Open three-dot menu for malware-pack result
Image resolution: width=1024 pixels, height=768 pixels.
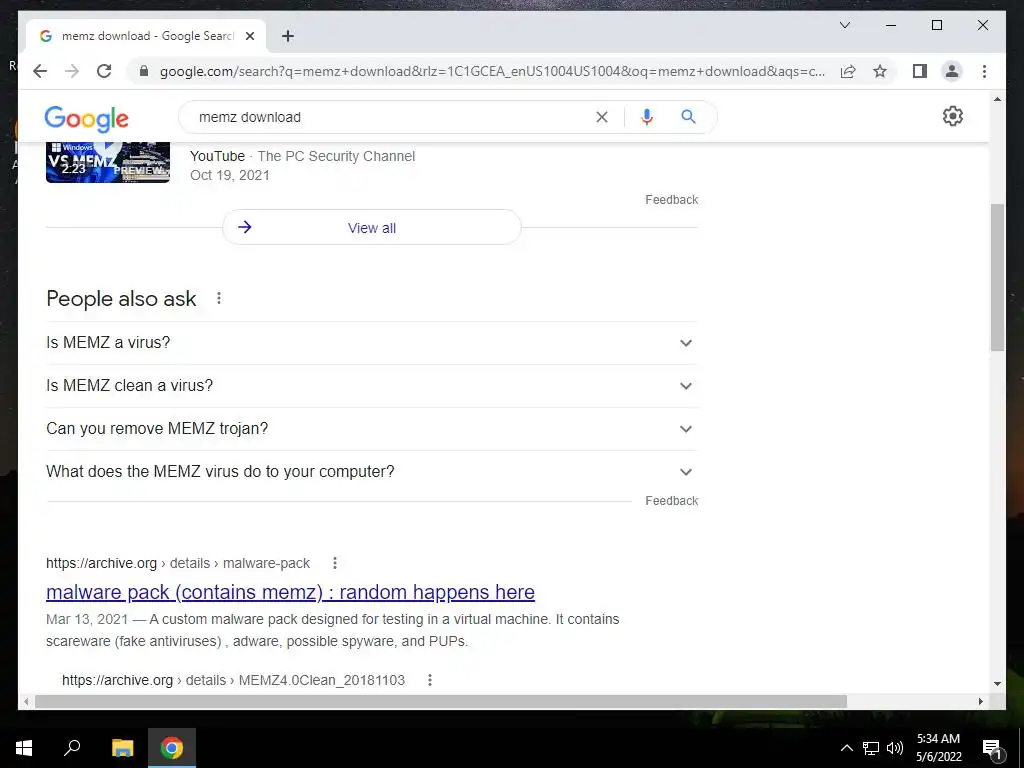[x=334, y=563]
